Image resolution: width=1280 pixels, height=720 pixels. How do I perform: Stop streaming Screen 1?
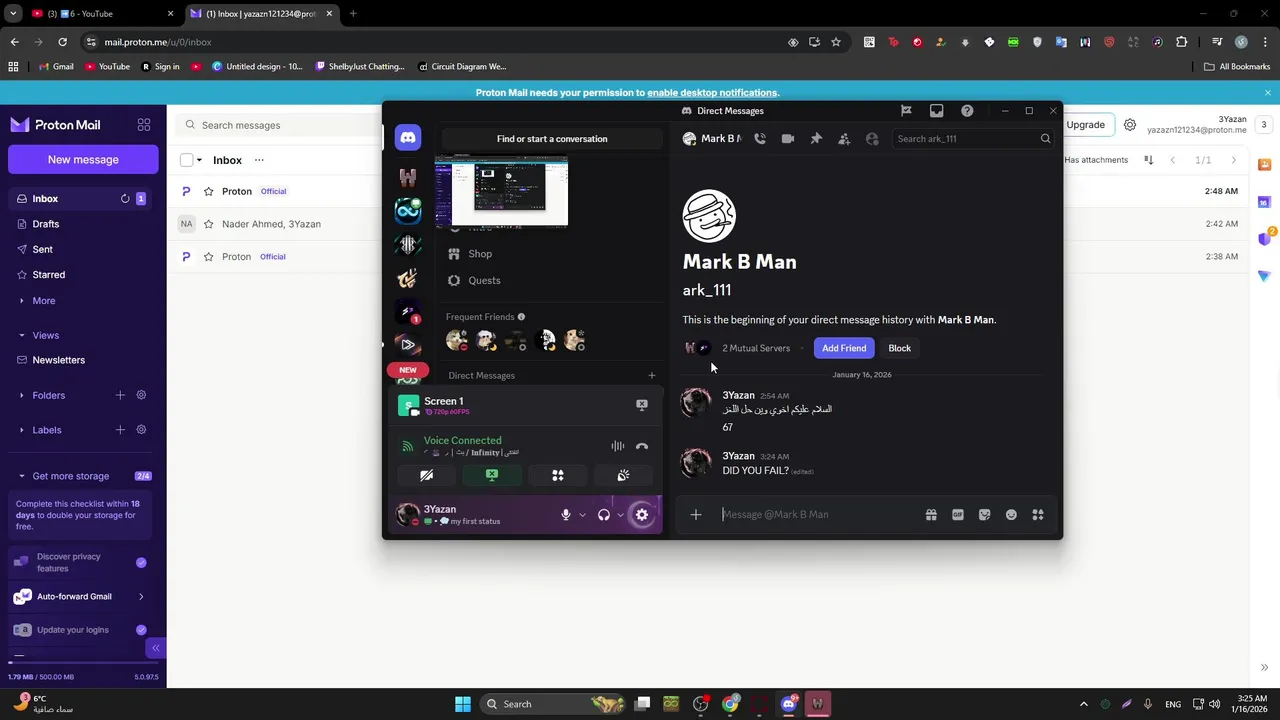click(642, 404)
